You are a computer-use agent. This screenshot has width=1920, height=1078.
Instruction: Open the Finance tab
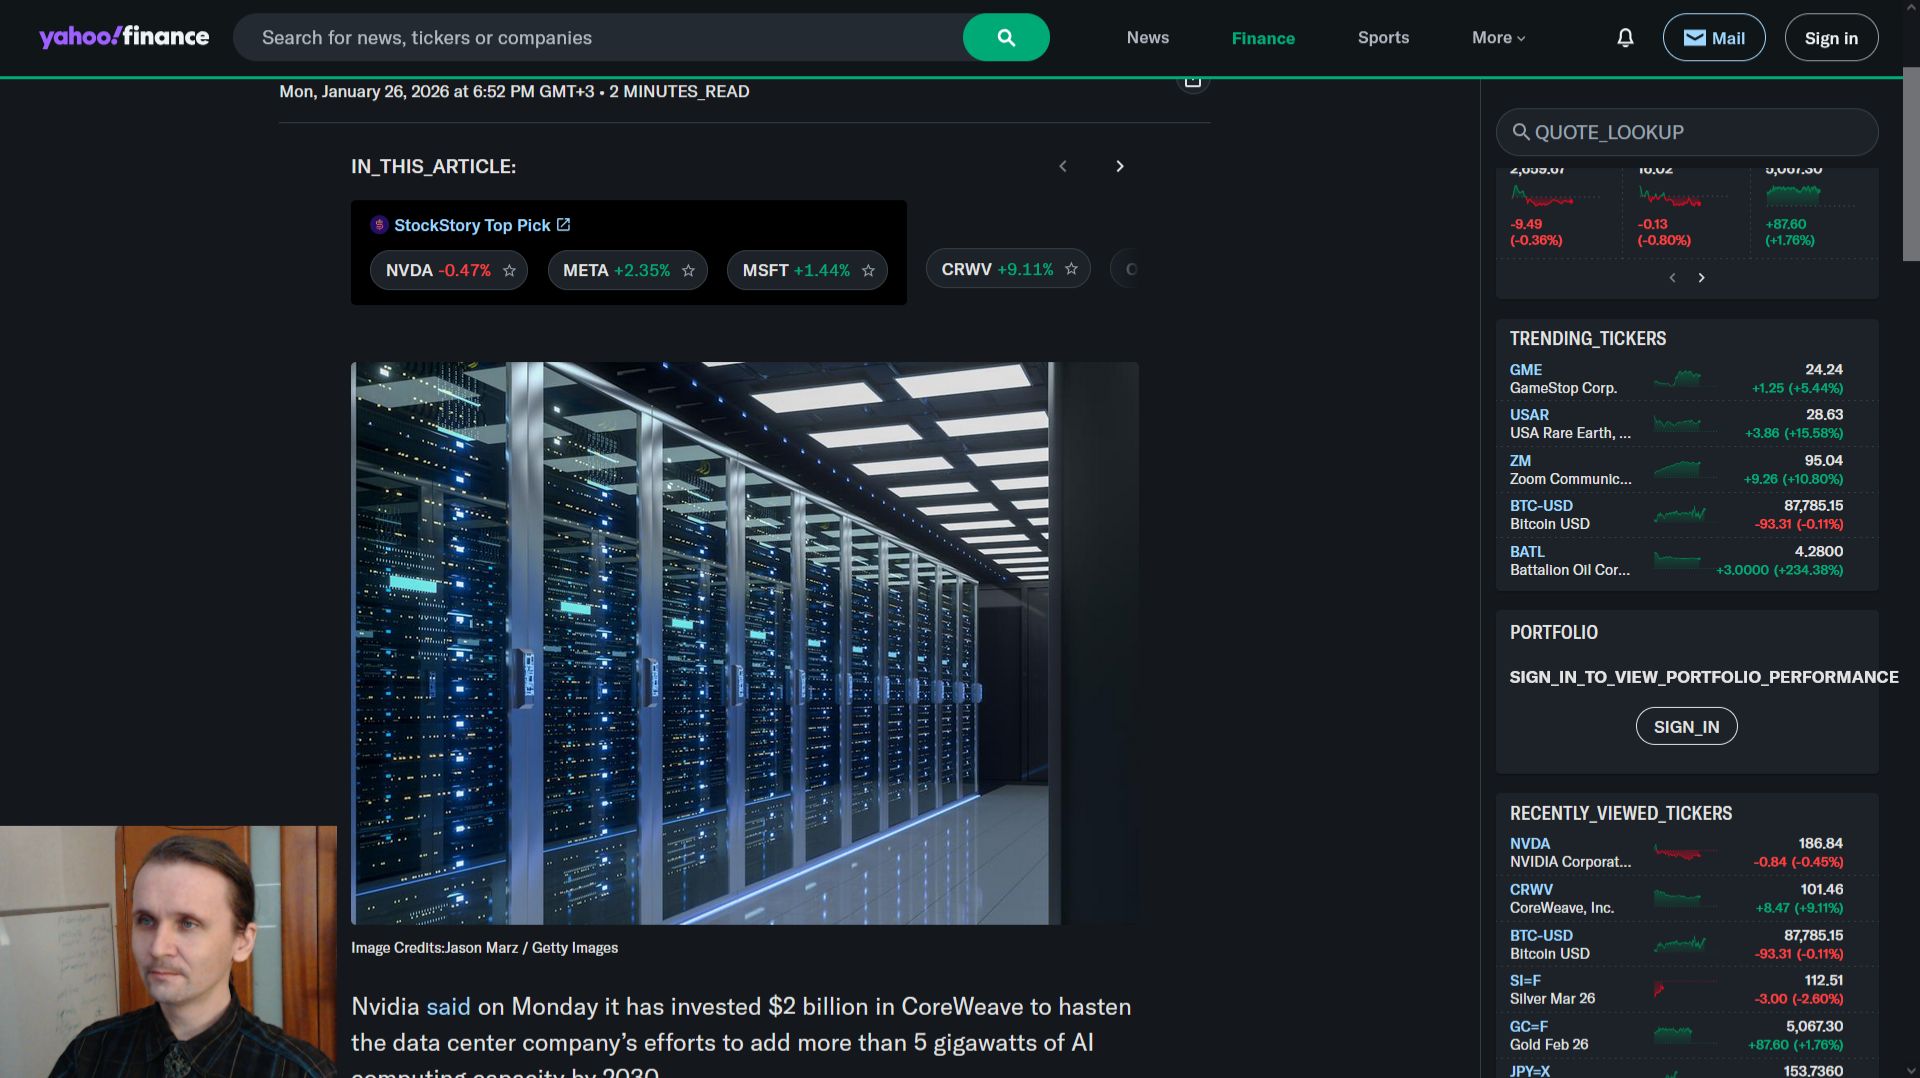click(x=1263, y=38)
